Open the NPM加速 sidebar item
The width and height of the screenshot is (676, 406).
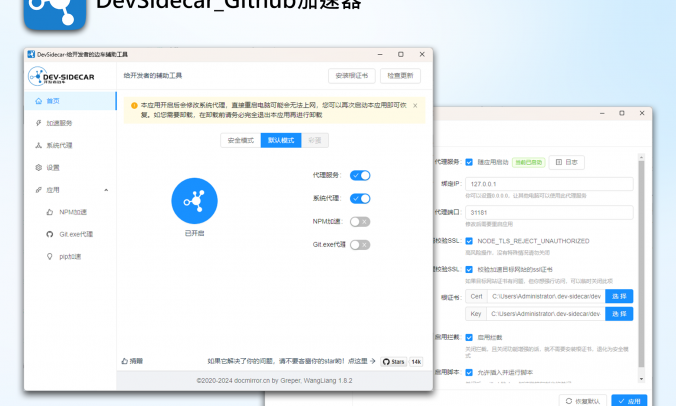coord(72,212)
